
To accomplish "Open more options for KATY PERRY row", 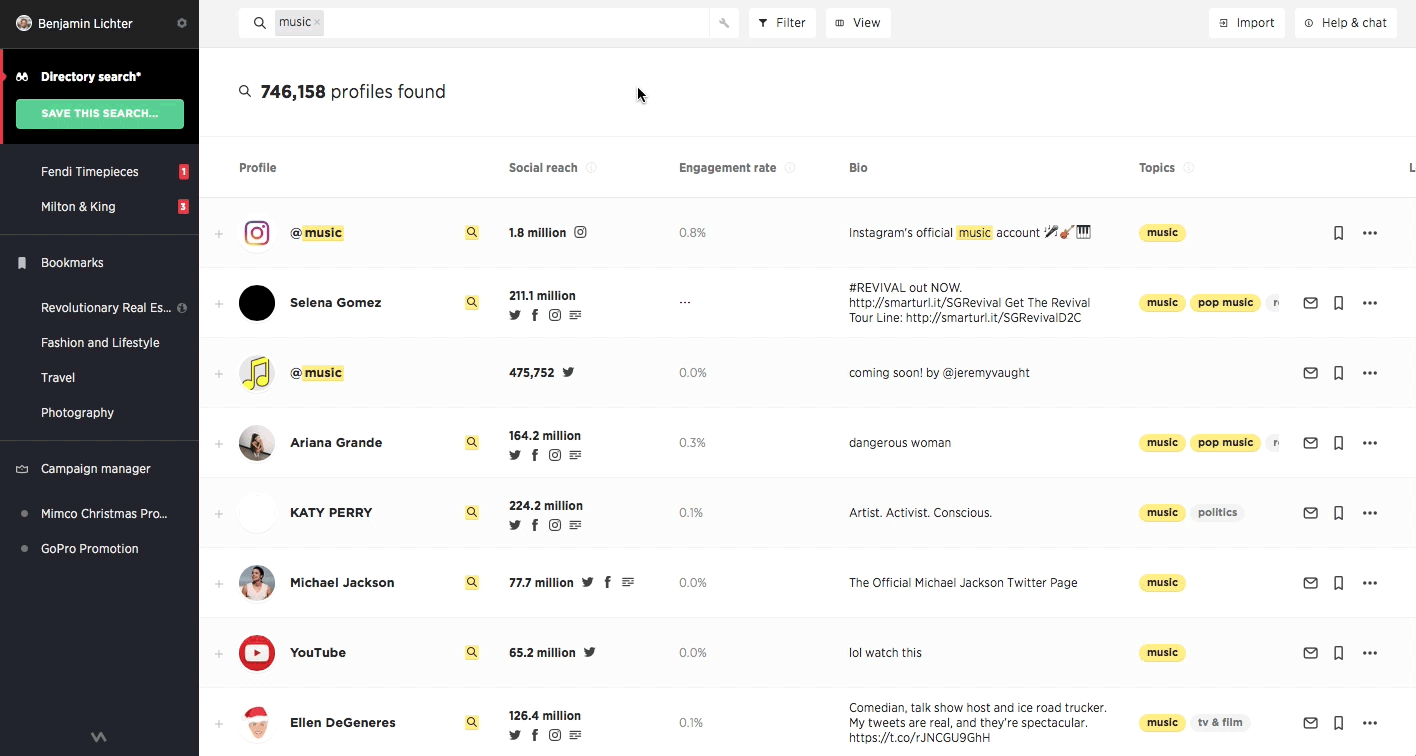I will click(1370, 513).
